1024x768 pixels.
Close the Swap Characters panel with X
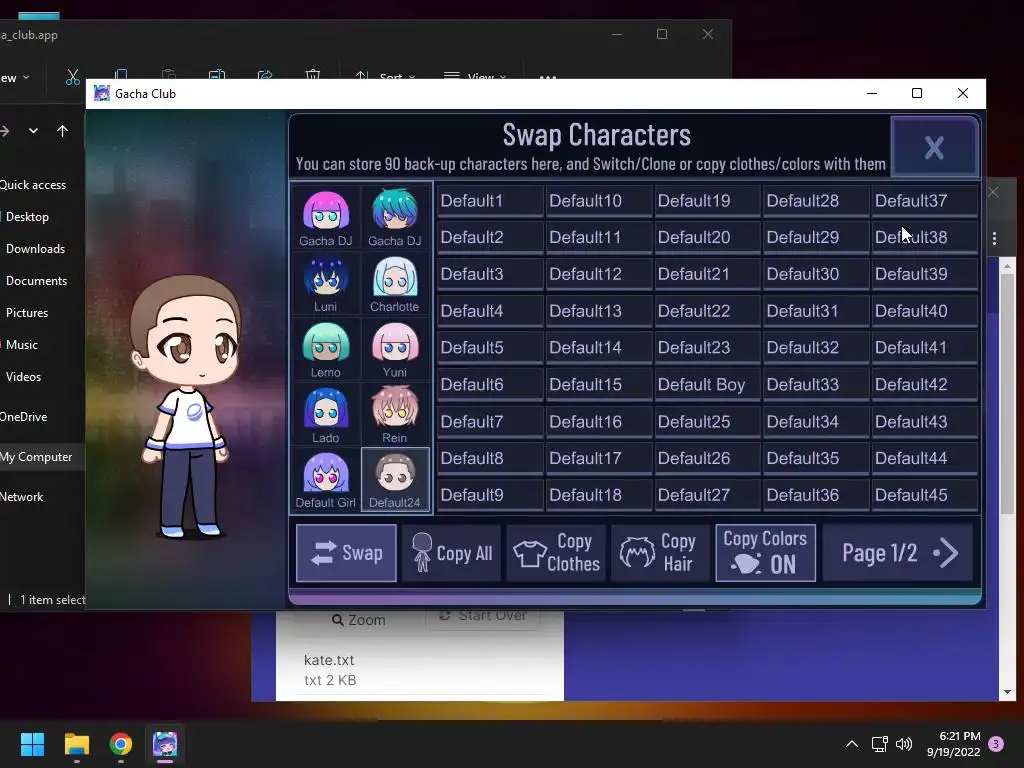click(934, 147)
